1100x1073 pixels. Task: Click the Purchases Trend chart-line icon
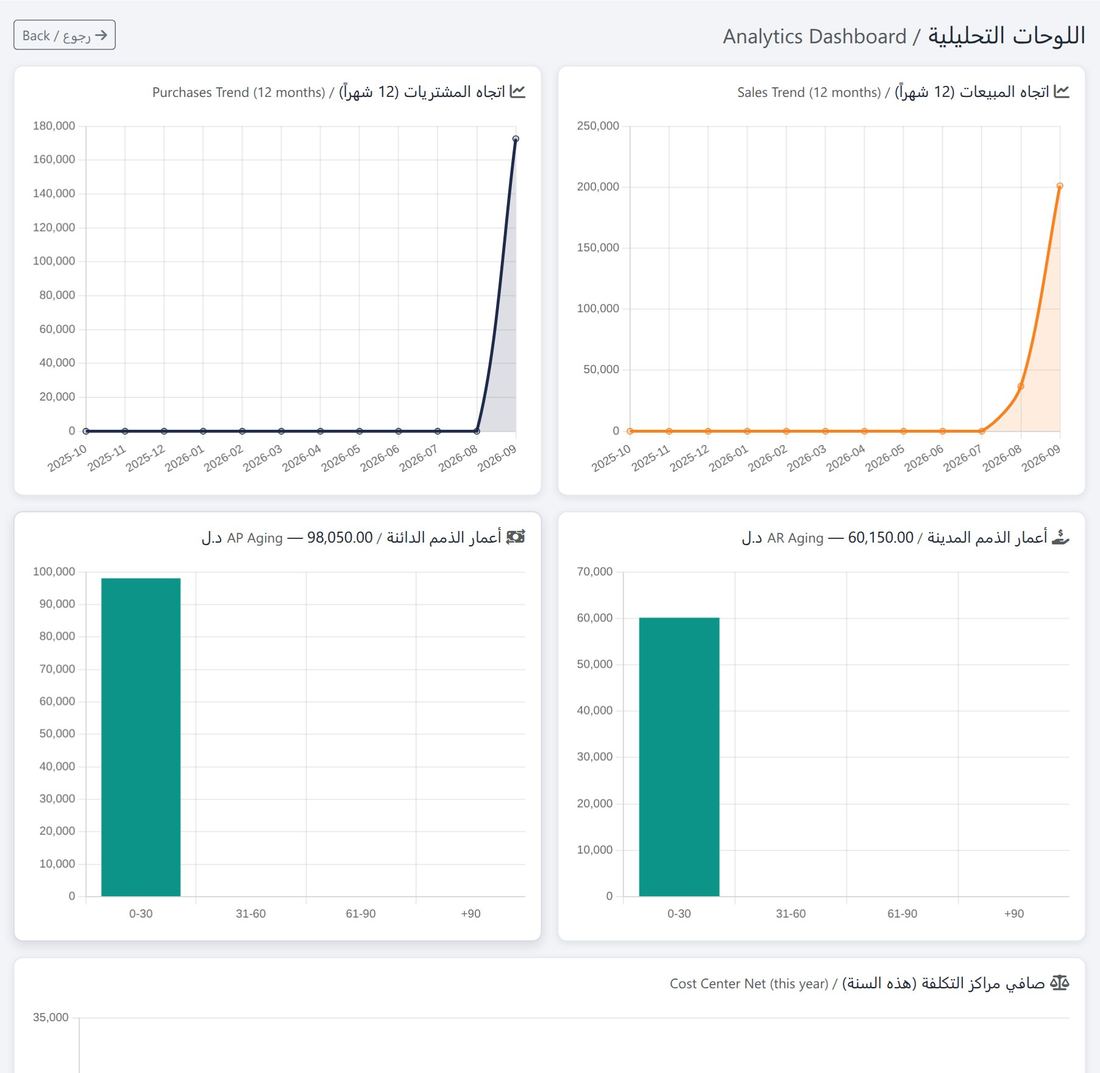point(518,92)
